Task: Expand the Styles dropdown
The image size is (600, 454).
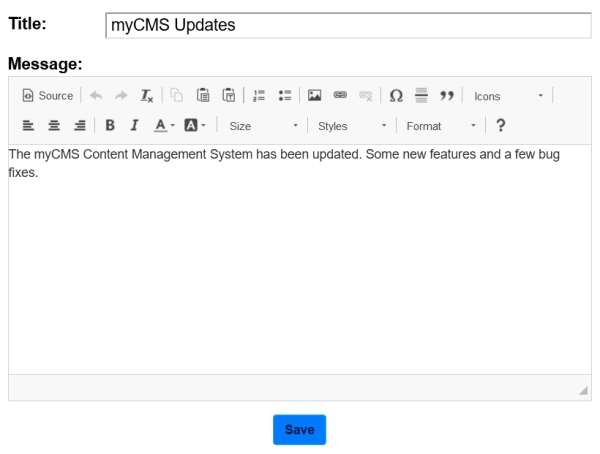Action: tap(351, 126)
